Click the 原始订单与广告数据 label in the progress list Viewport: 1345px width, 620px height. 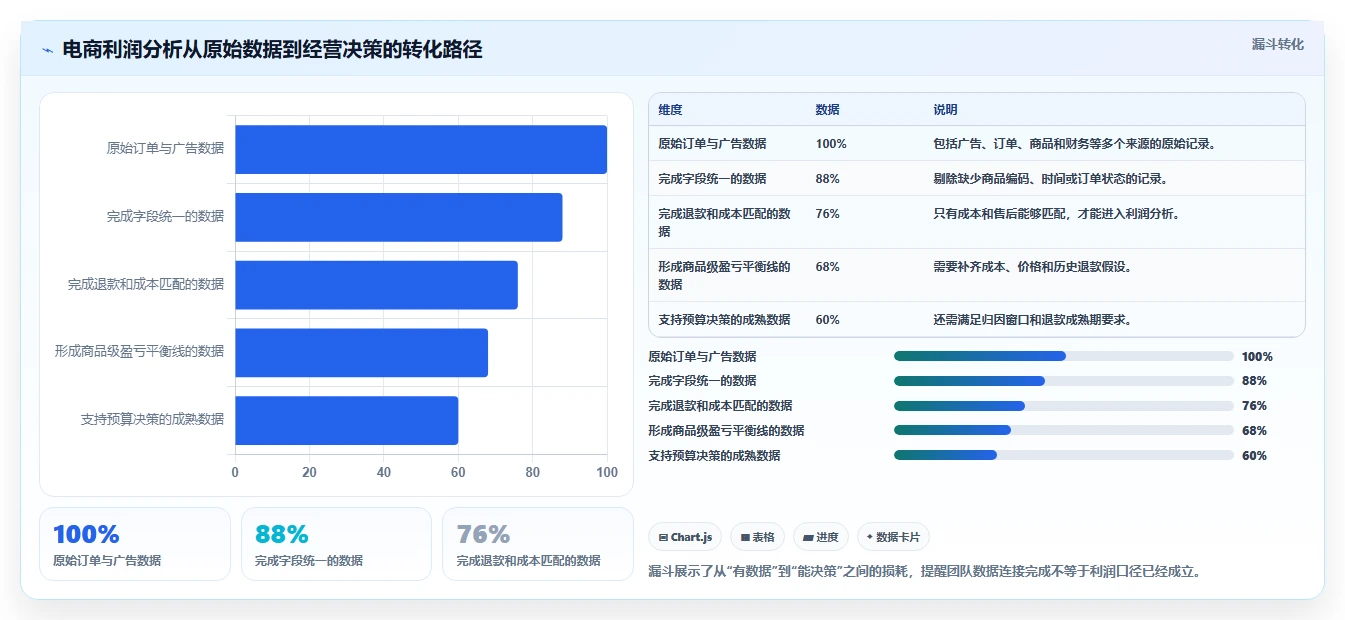(702, 356)
